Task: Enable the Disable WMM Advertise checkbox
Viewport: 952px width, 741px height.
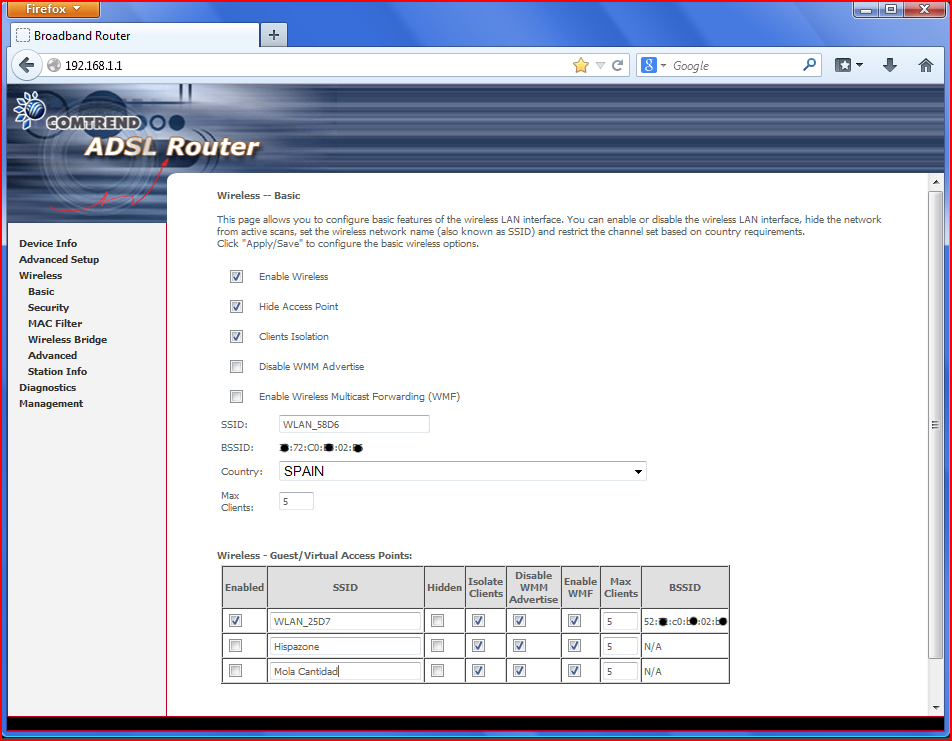Action: [x=237, y=367]
